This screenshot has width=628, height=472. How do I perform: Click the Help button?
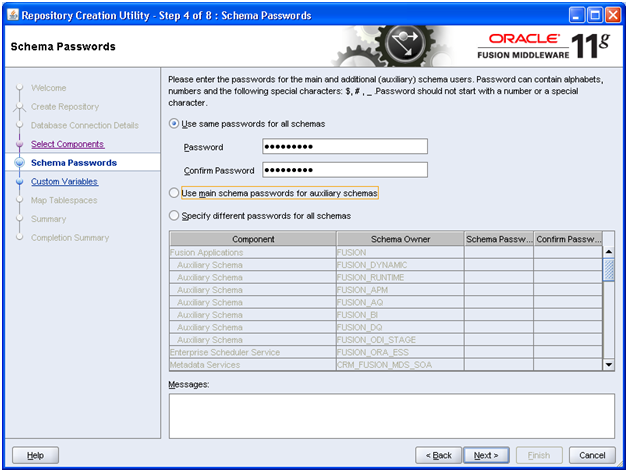coord(35,456)
